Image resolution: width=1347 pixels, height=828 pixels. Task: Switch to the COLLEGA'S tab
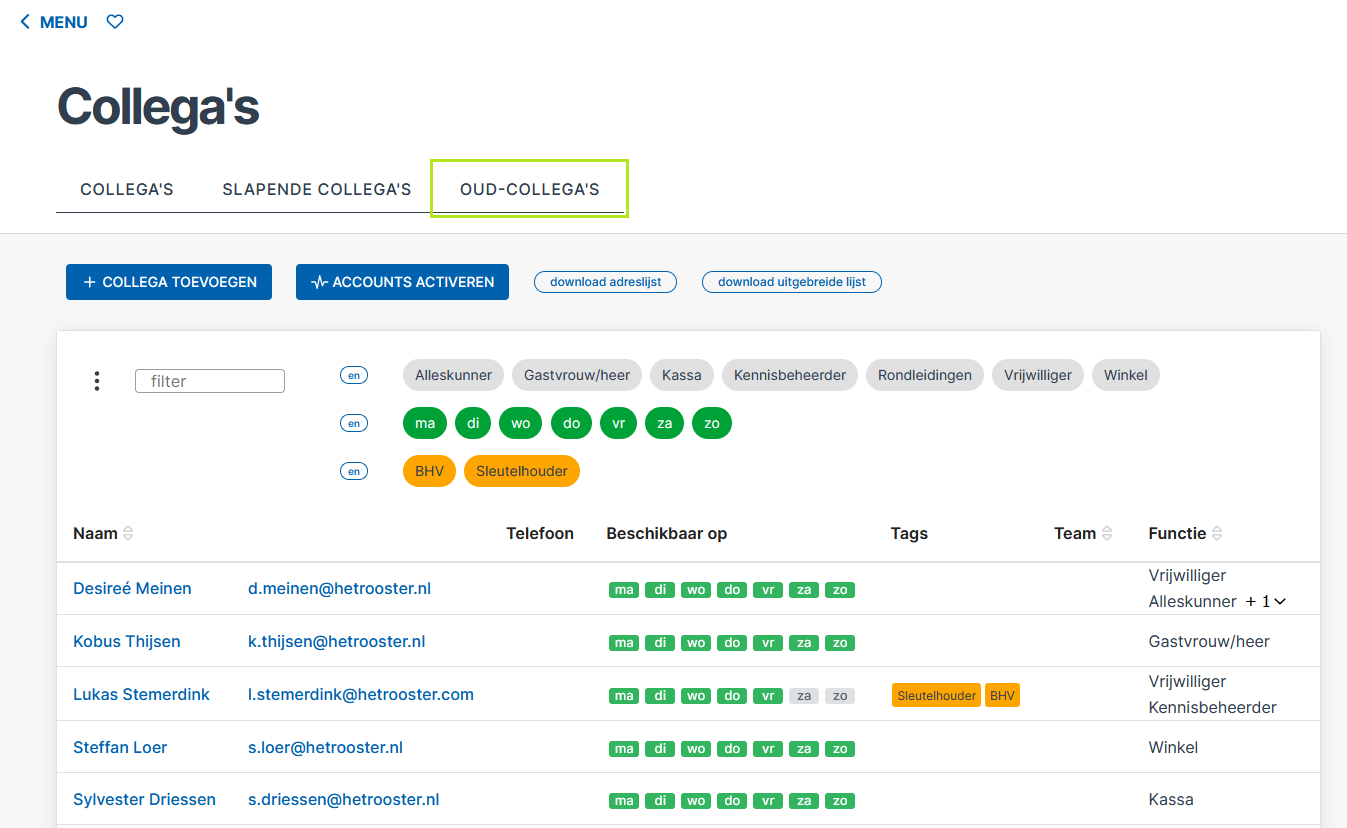click(x=127, y=189)
